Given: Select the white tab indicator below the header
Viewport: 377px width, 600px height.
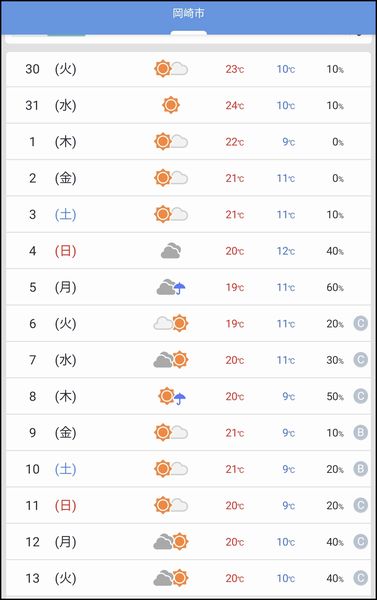Looking at the screenshot, I should pos(188,33).
